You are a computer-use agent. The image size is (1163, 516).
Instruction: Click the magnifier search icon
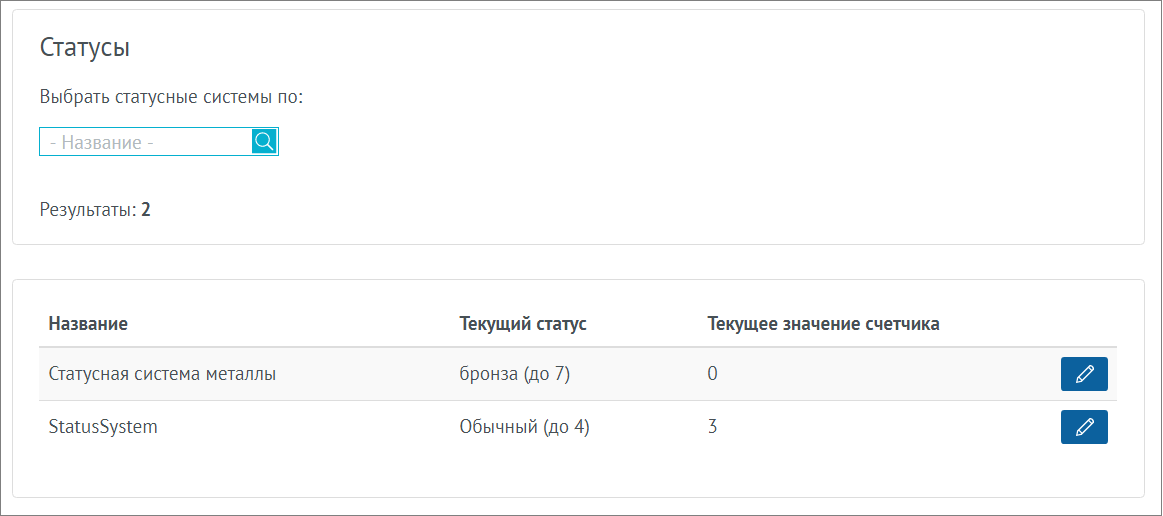(264, 141)
